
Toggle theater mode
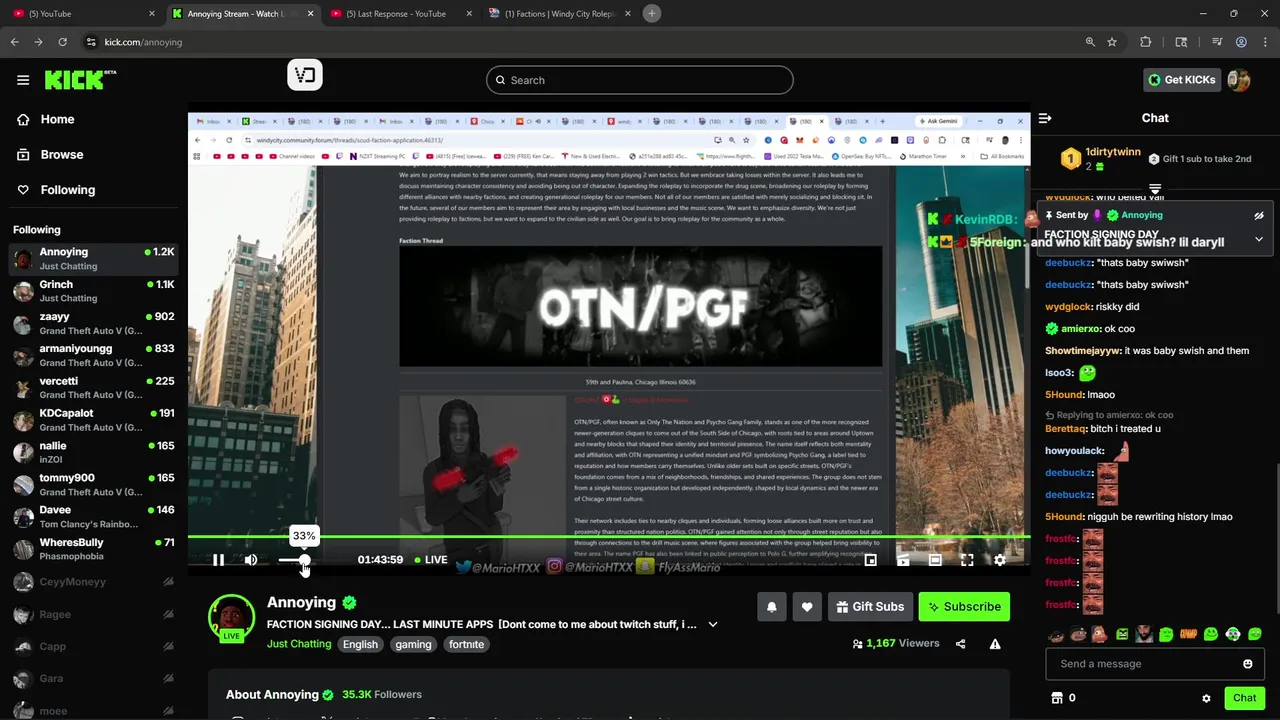tap(935, 560)
